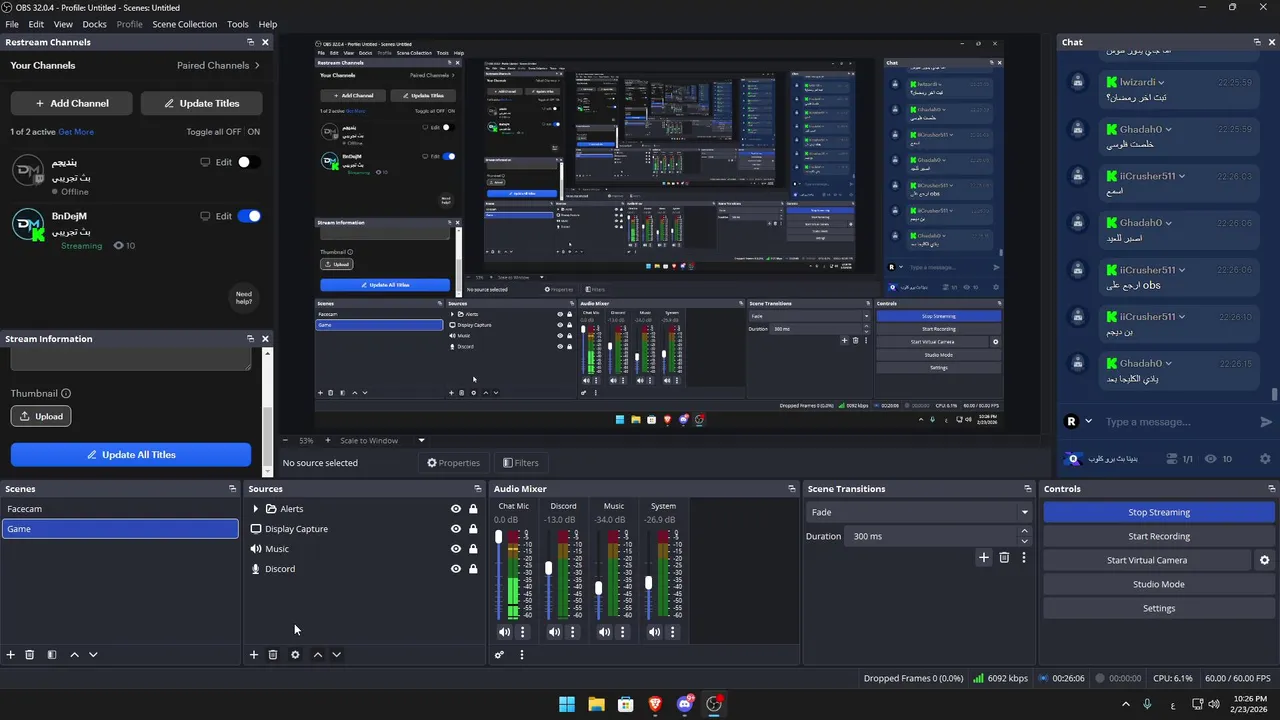The height and width of the screenshot is (720, 1280).
Task: Toggle the offline بنديجم channel switch on
Action: click(249, 162)
